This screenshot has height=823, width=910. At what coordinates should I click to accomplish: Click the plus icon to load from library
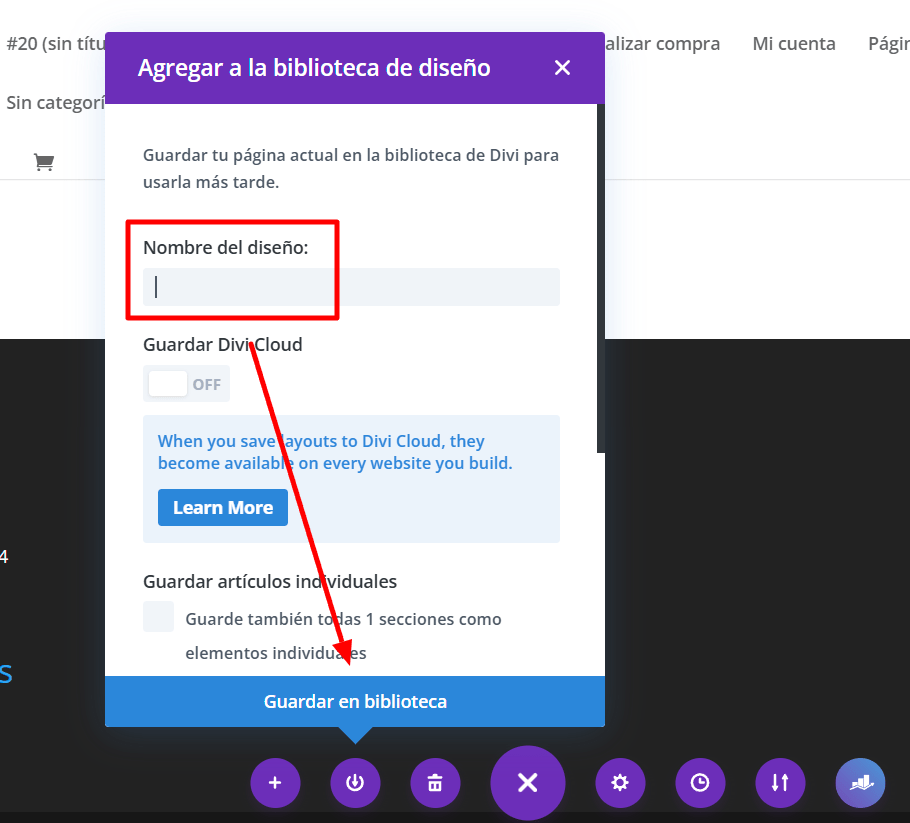tap(275, 782)
